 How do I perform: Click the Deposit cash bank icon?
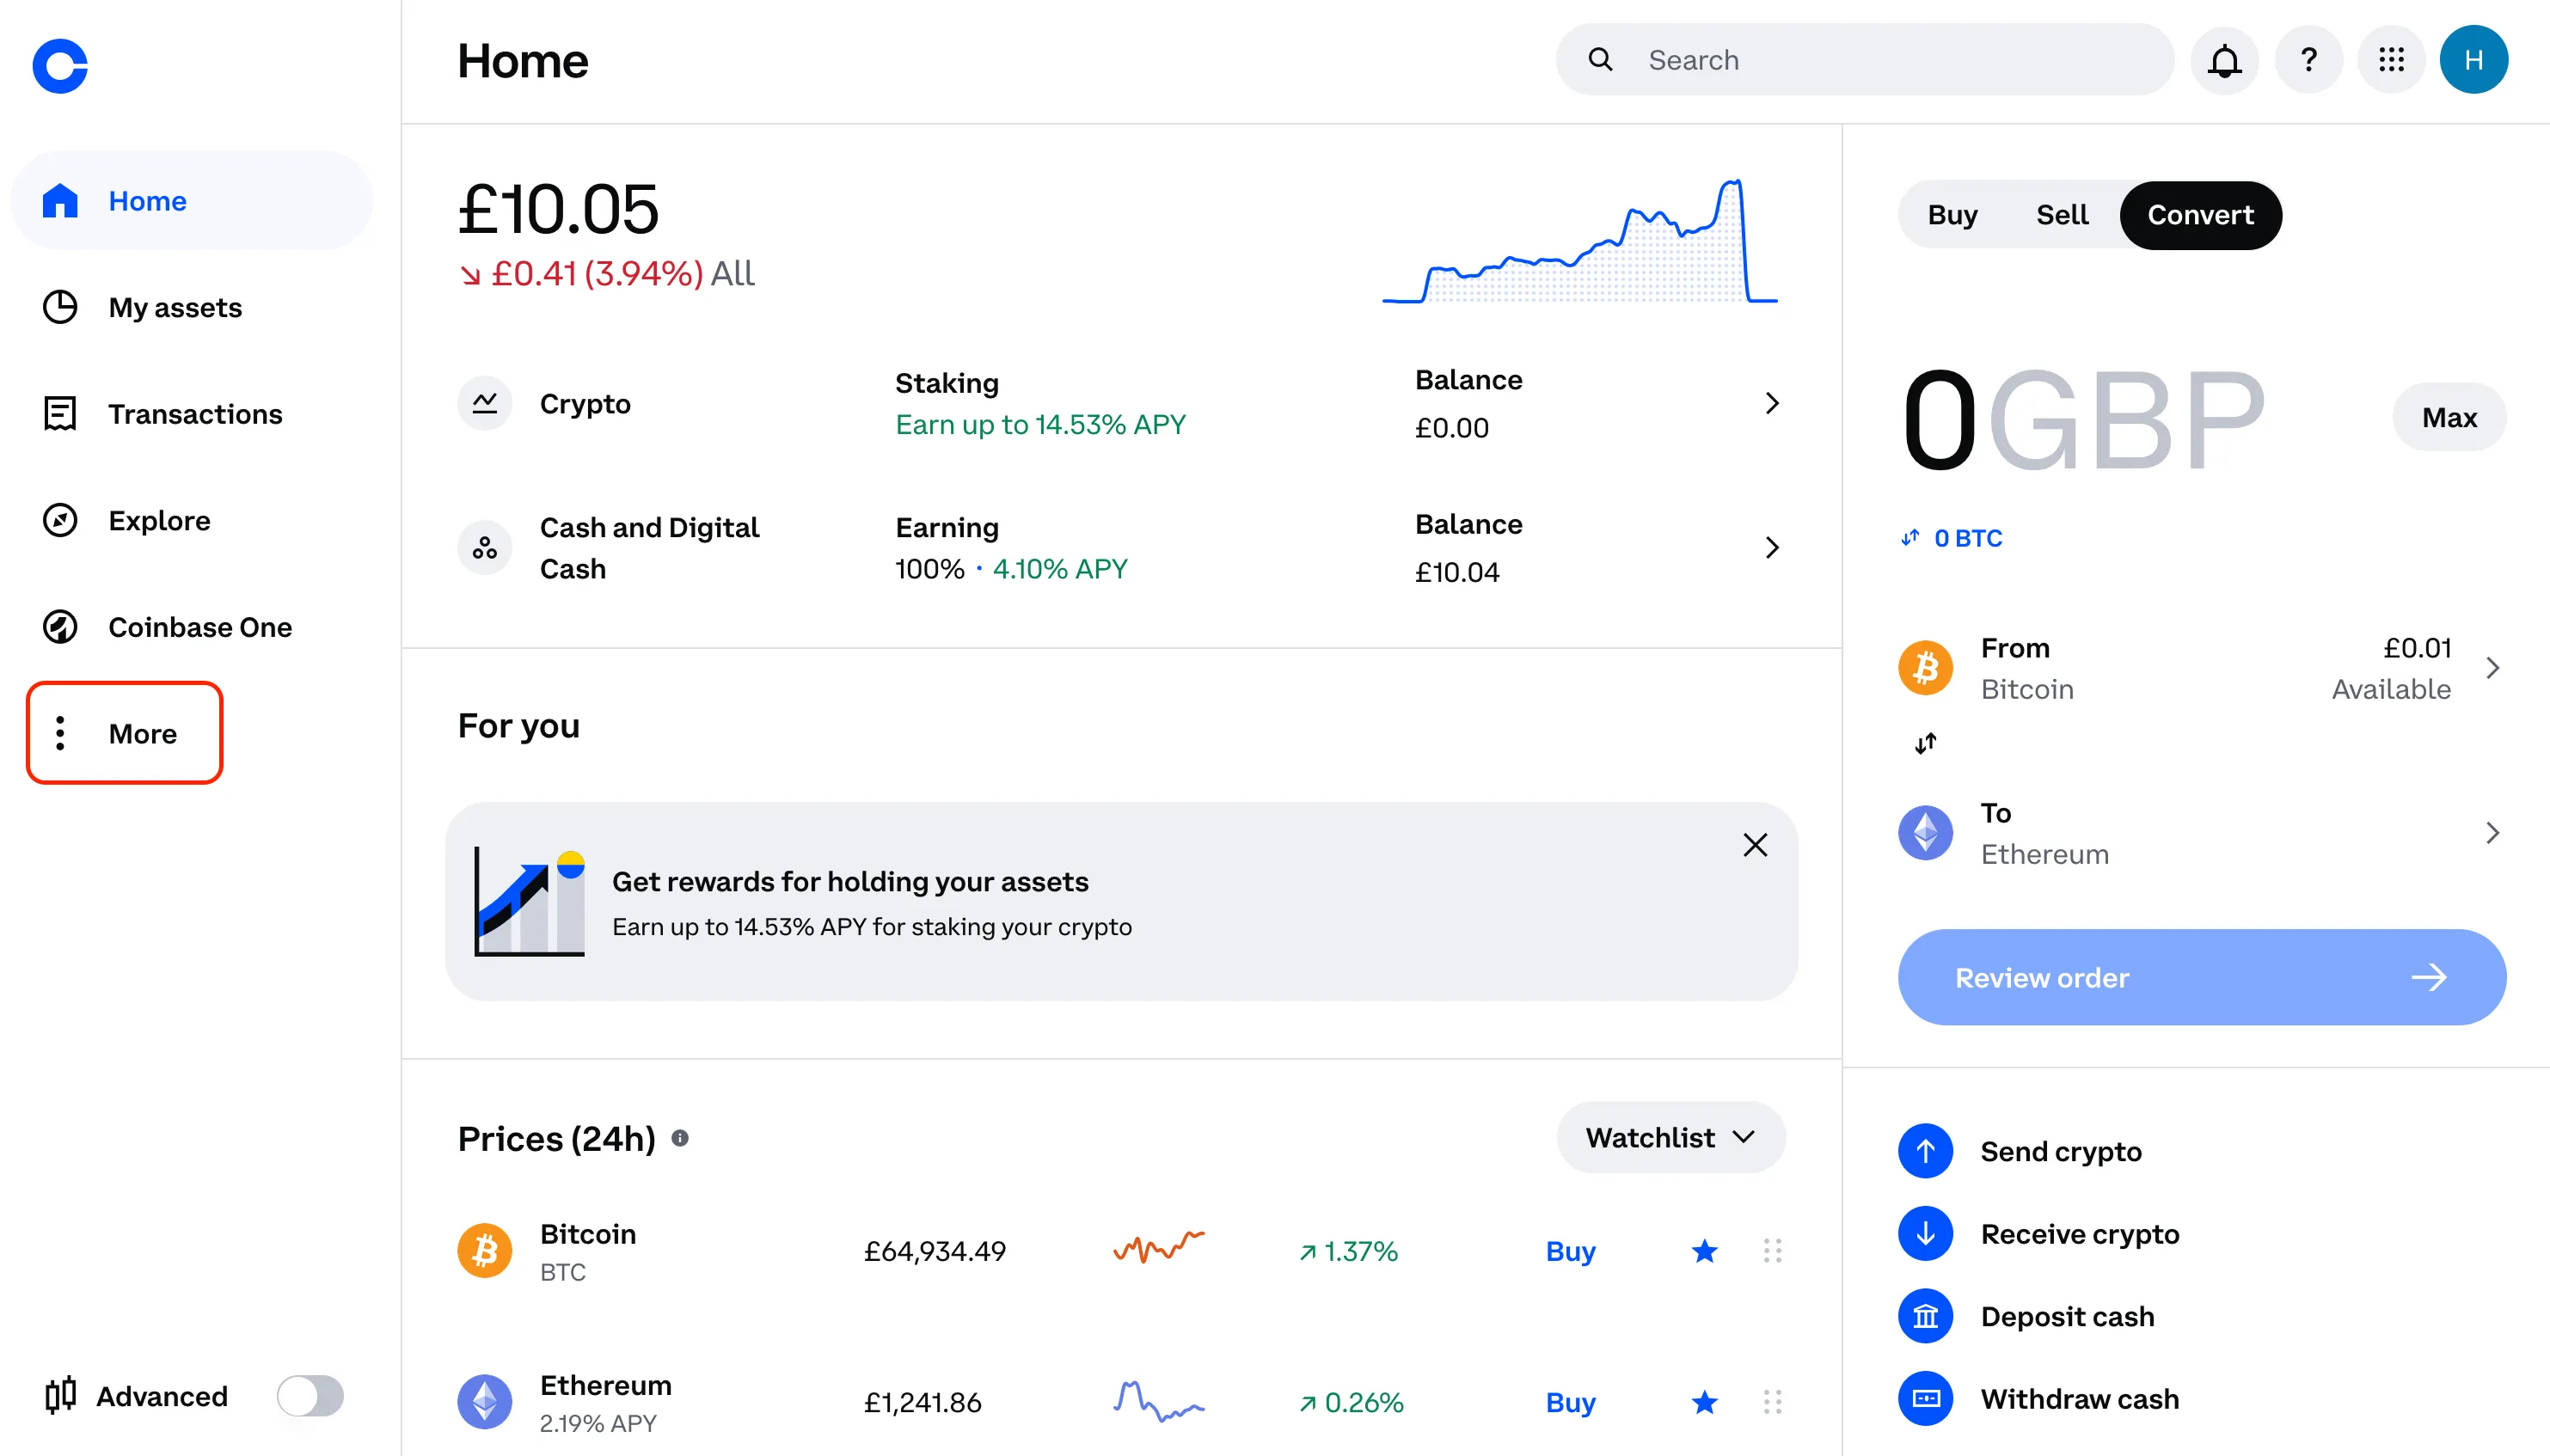1925,1316
